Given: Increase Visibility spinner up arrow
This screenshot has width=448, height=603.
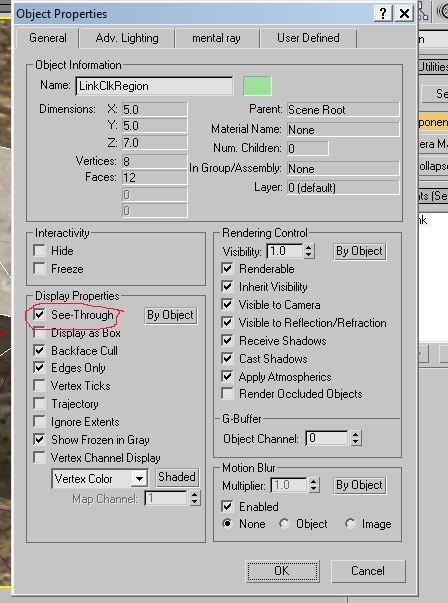Looking at the screenshot, I should click(308, 247).
